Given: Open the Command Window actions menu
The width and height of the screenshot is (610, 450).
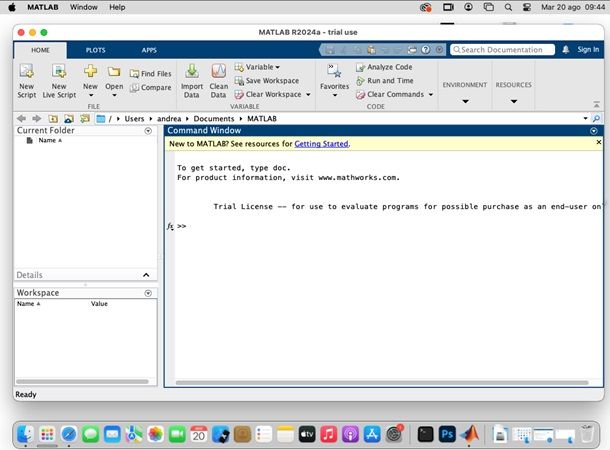Looking at the screenshot, I should 594,131.
